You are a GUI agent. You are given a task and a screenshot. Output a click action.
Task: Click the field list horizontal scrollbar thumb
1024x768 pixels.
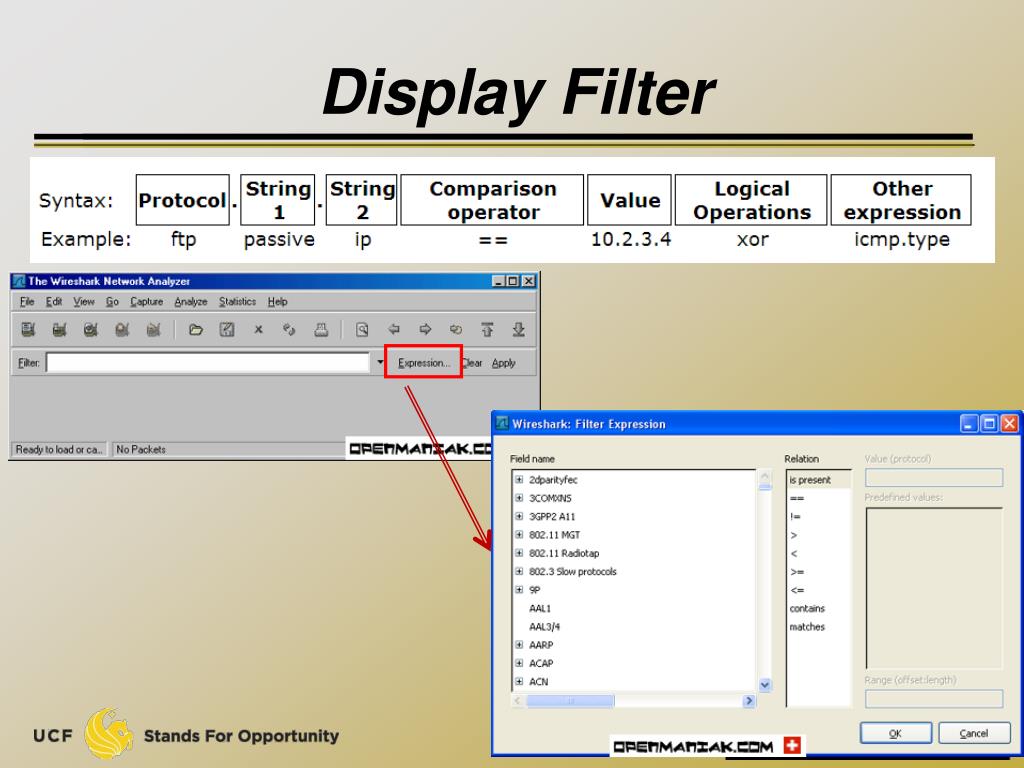point(570,701)
